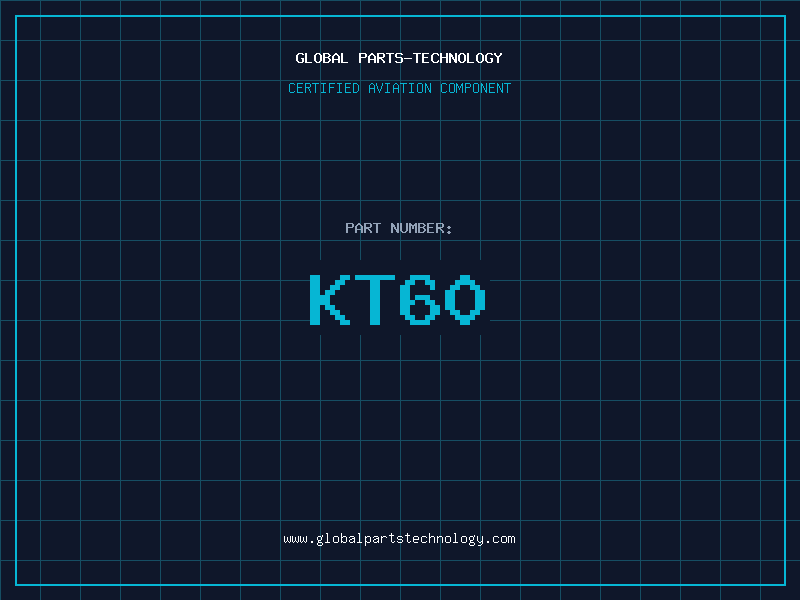The height and width of the screenshot is (600, 800).
Task: Select the KT60 part number text
Action: tap(397, 300)
